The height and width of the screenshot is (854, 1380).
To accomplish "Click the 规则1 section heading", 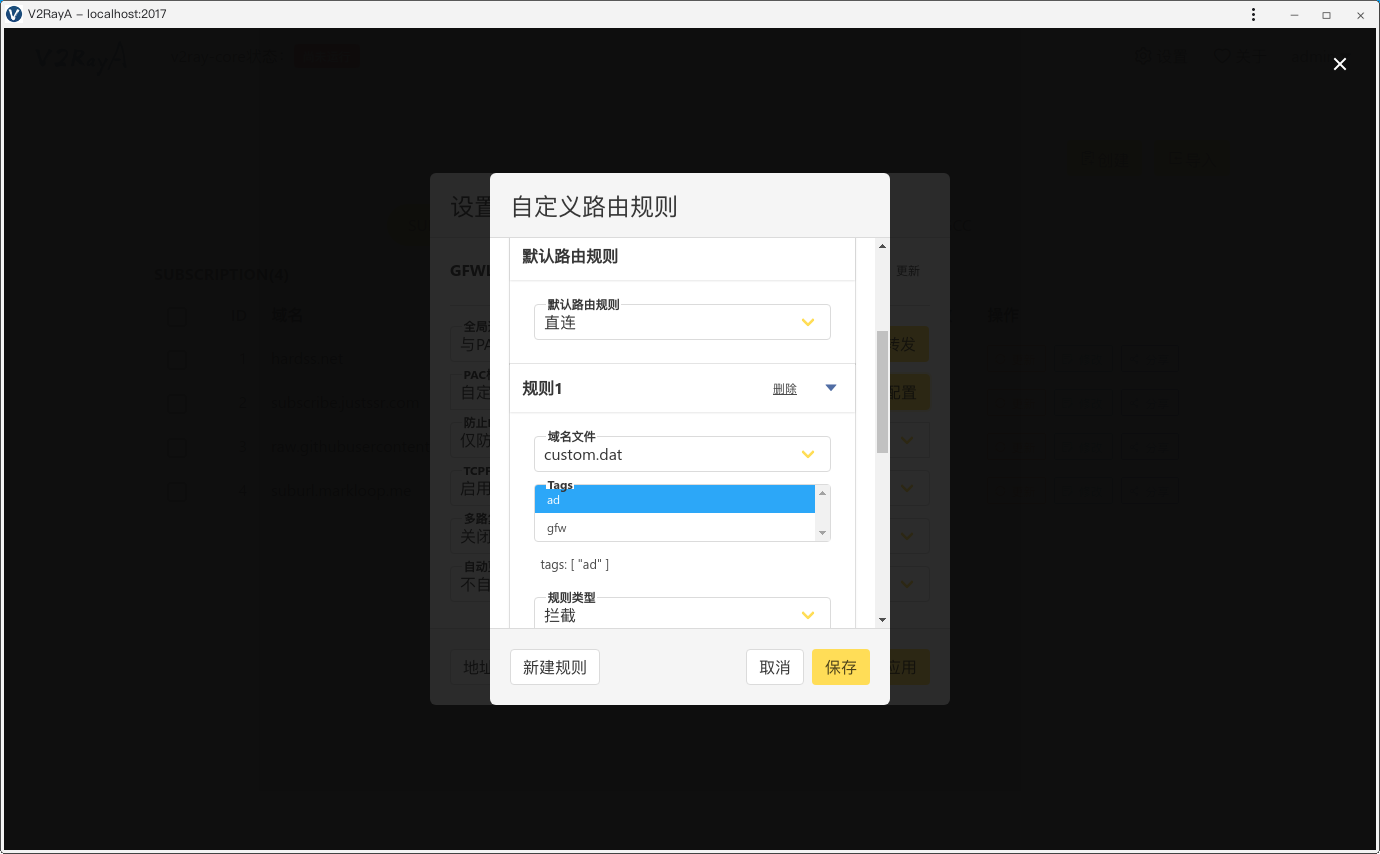I will [542, 388].
